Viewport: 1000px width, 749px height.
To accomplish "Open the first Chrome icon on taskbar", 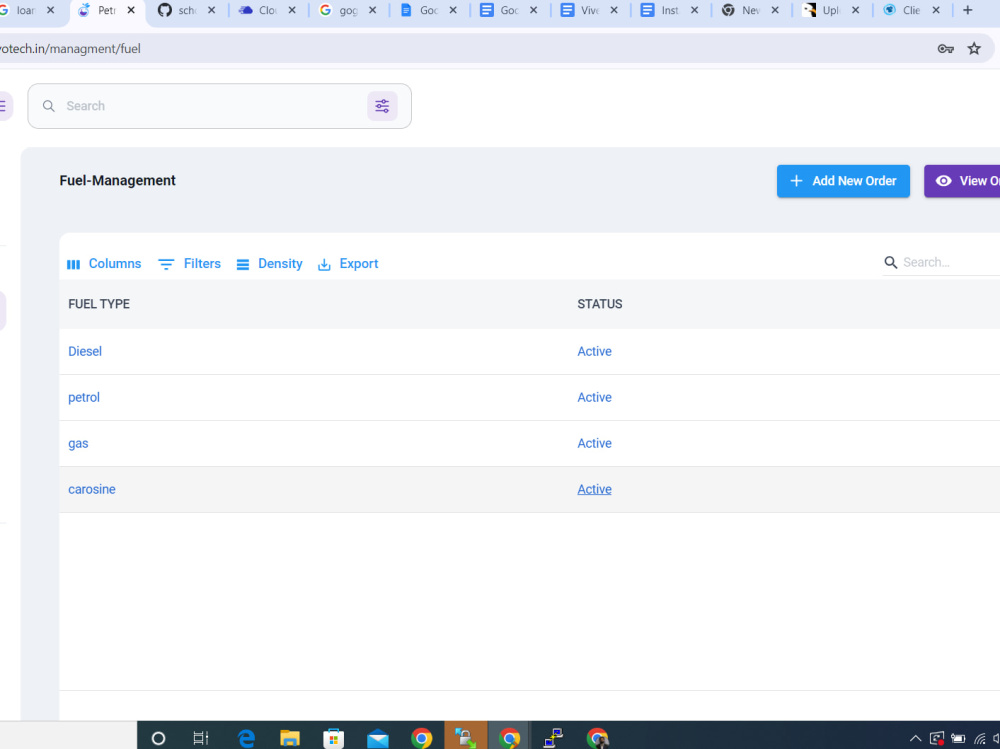I will pyautogui.click(x=422, y=738).
